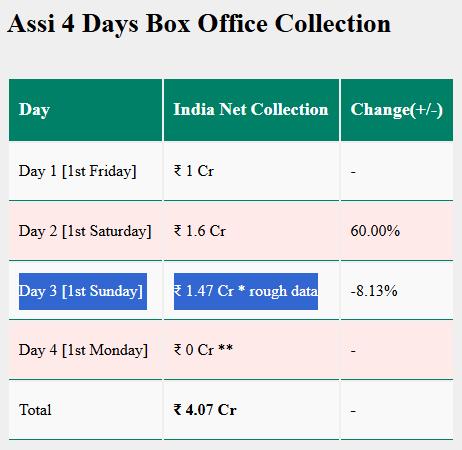Click the dash in the Total row change cell
This screenshot has width=462, height=450.
[x=353, y=411]
